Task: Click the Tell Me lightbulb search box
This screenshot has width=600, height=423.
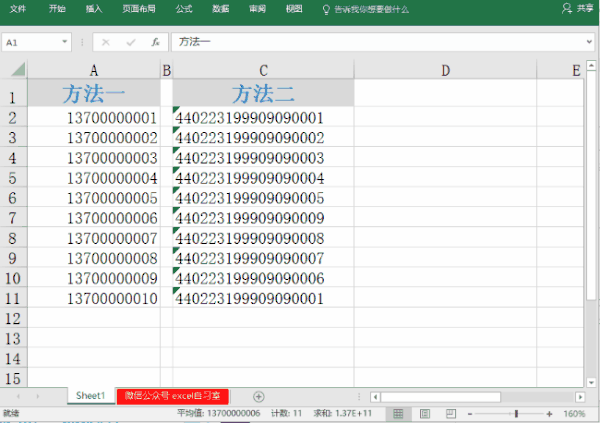Action: tap(366, 10)
